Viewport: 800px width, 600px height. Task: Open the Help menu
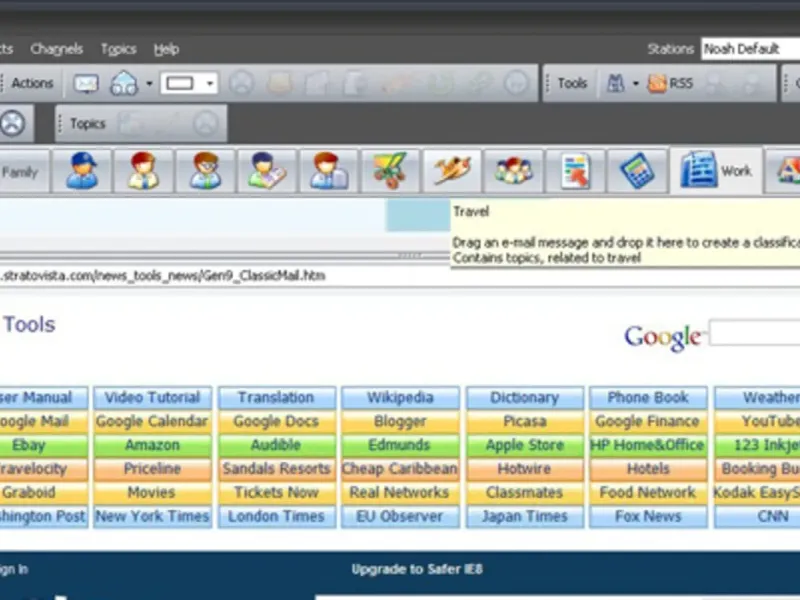(166, 49)
